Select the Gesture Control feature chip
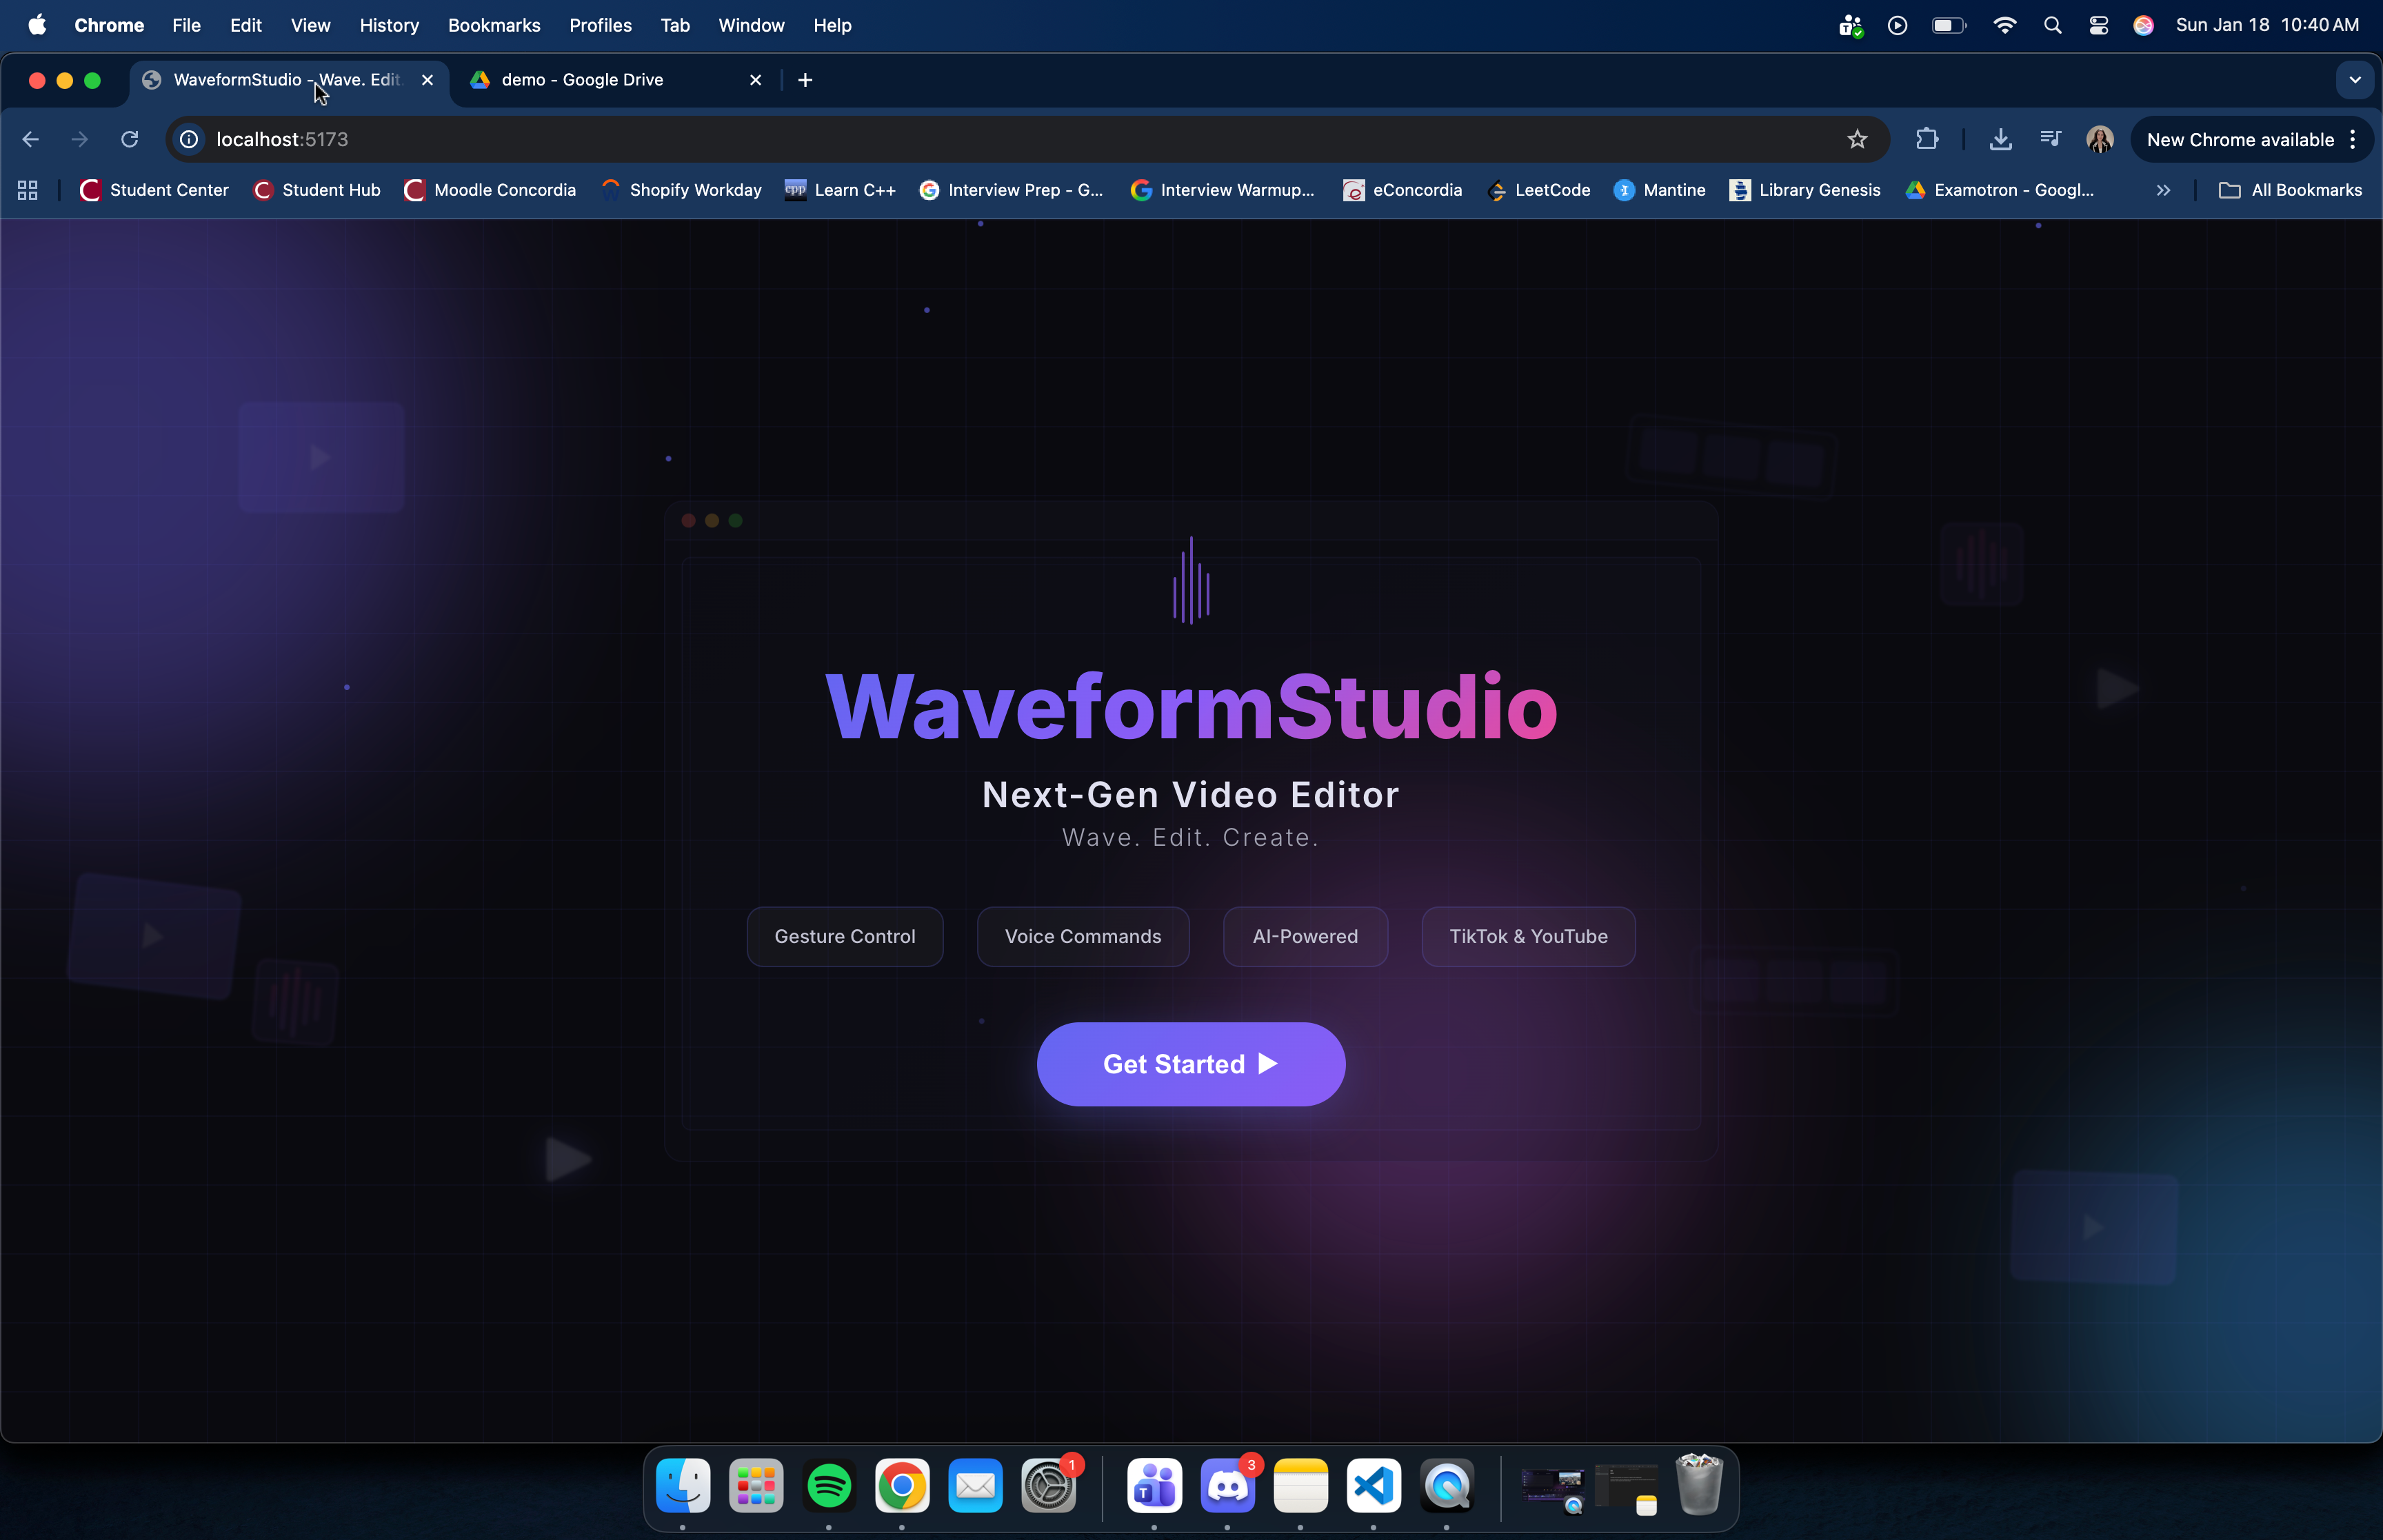The height and width of the screenshot is (1540, 2383). [x=844, y=937]
